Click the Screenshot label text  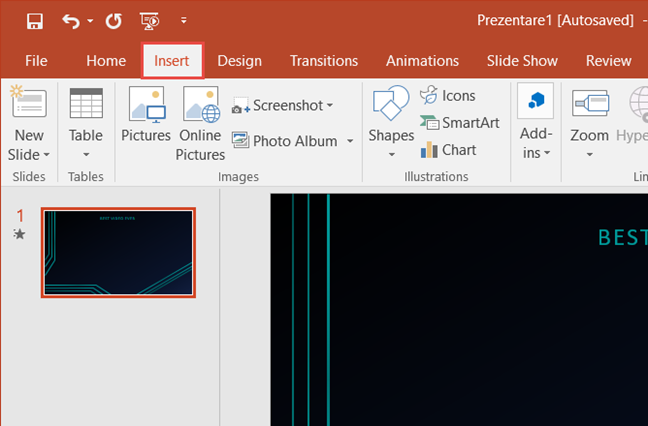(288, 105)
